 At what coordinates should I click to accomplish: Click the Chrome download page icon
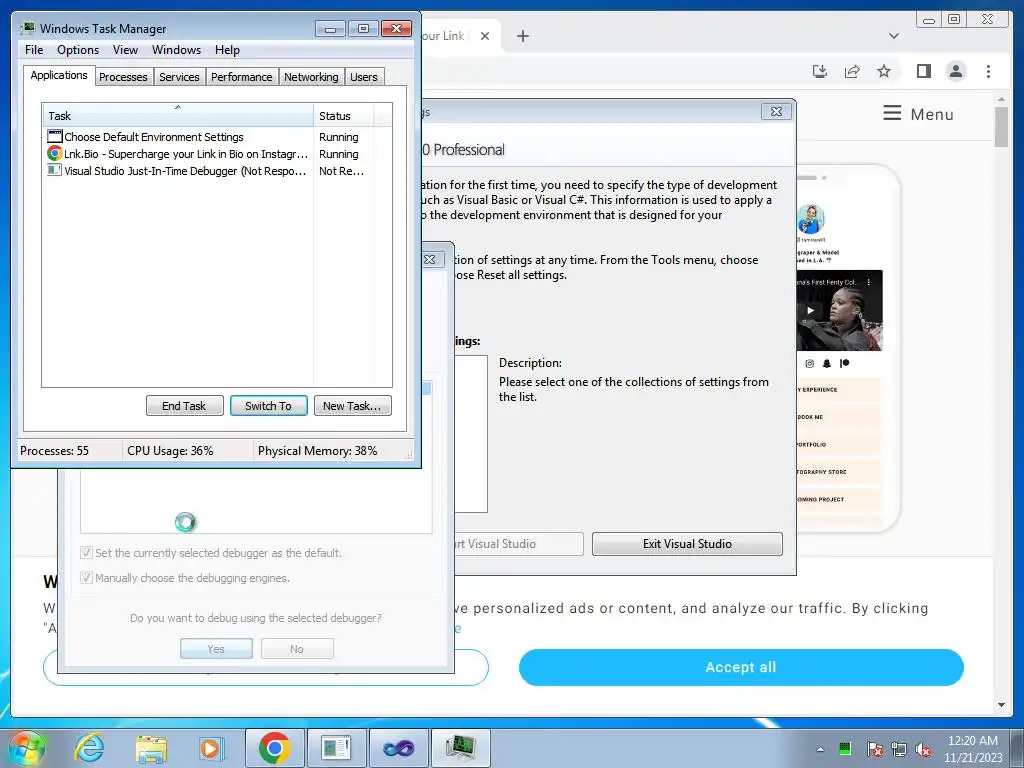point(820,71)
